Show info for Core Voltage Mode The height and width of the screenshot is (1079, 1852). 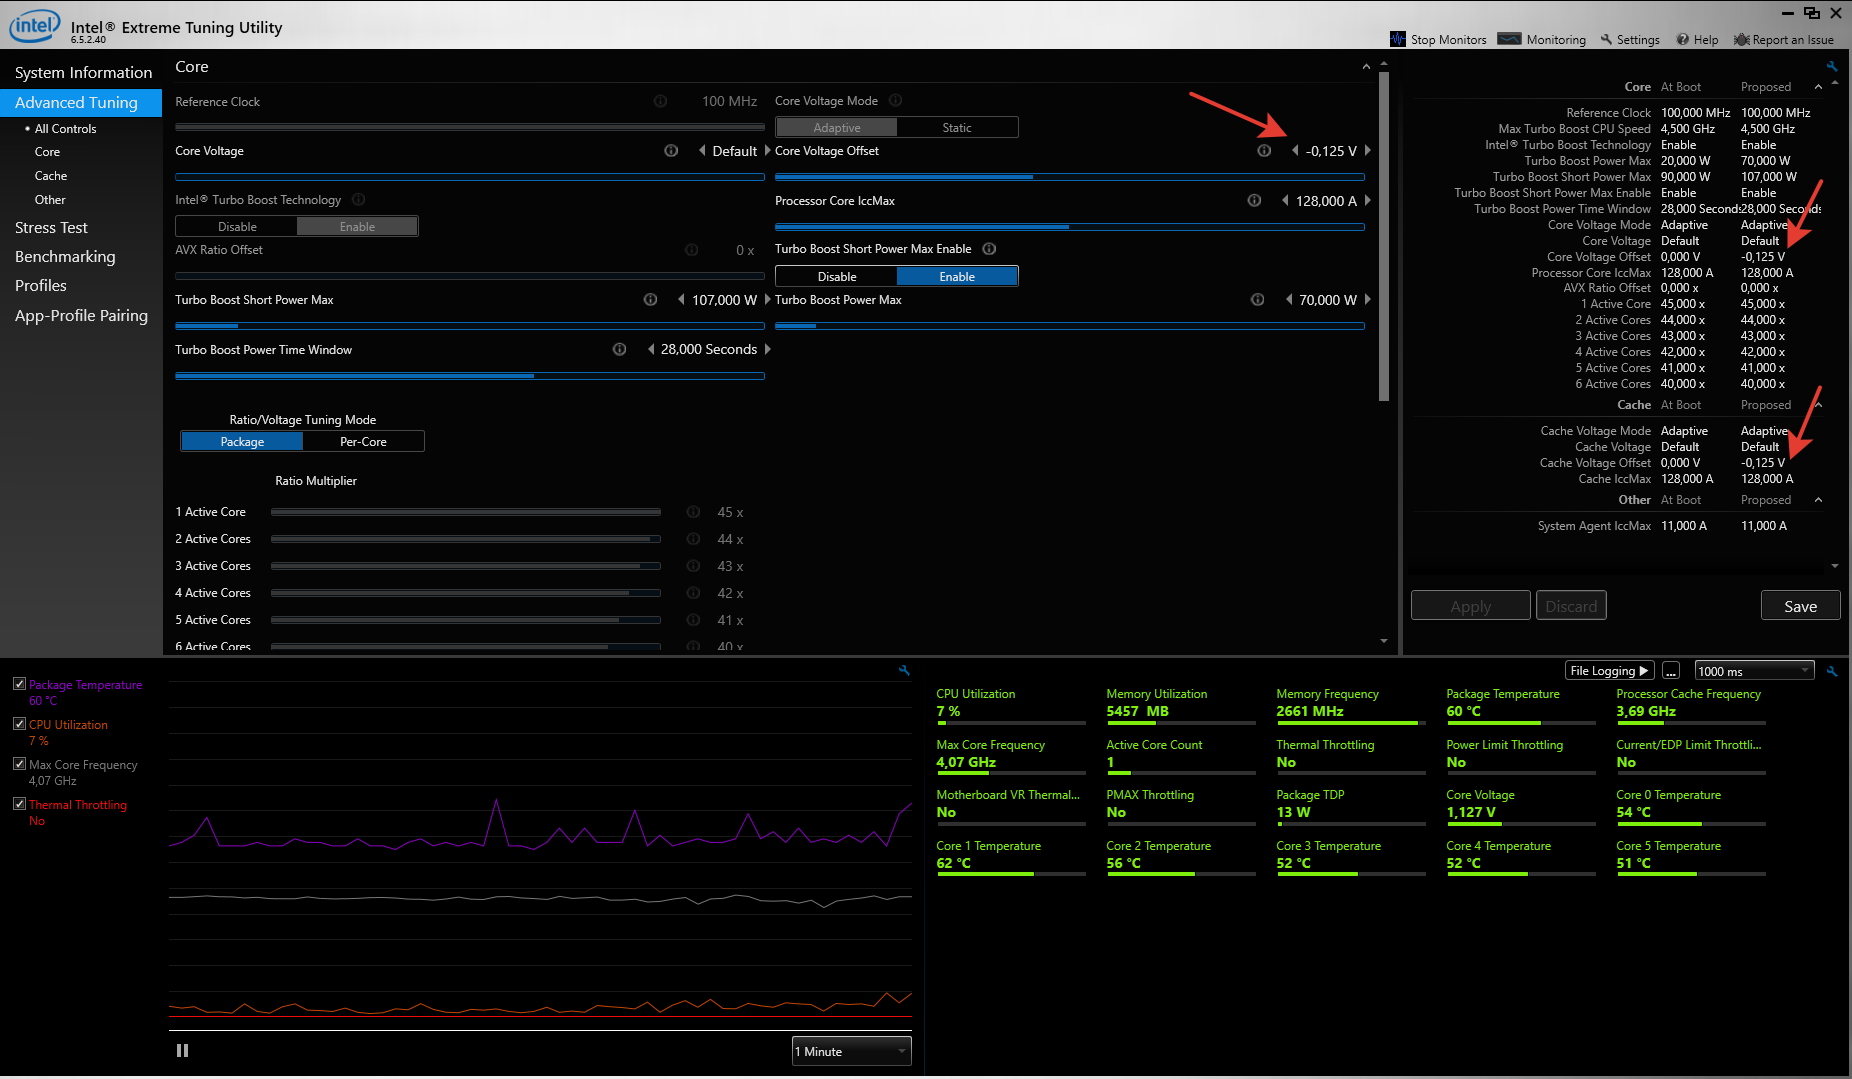point(895,101)
